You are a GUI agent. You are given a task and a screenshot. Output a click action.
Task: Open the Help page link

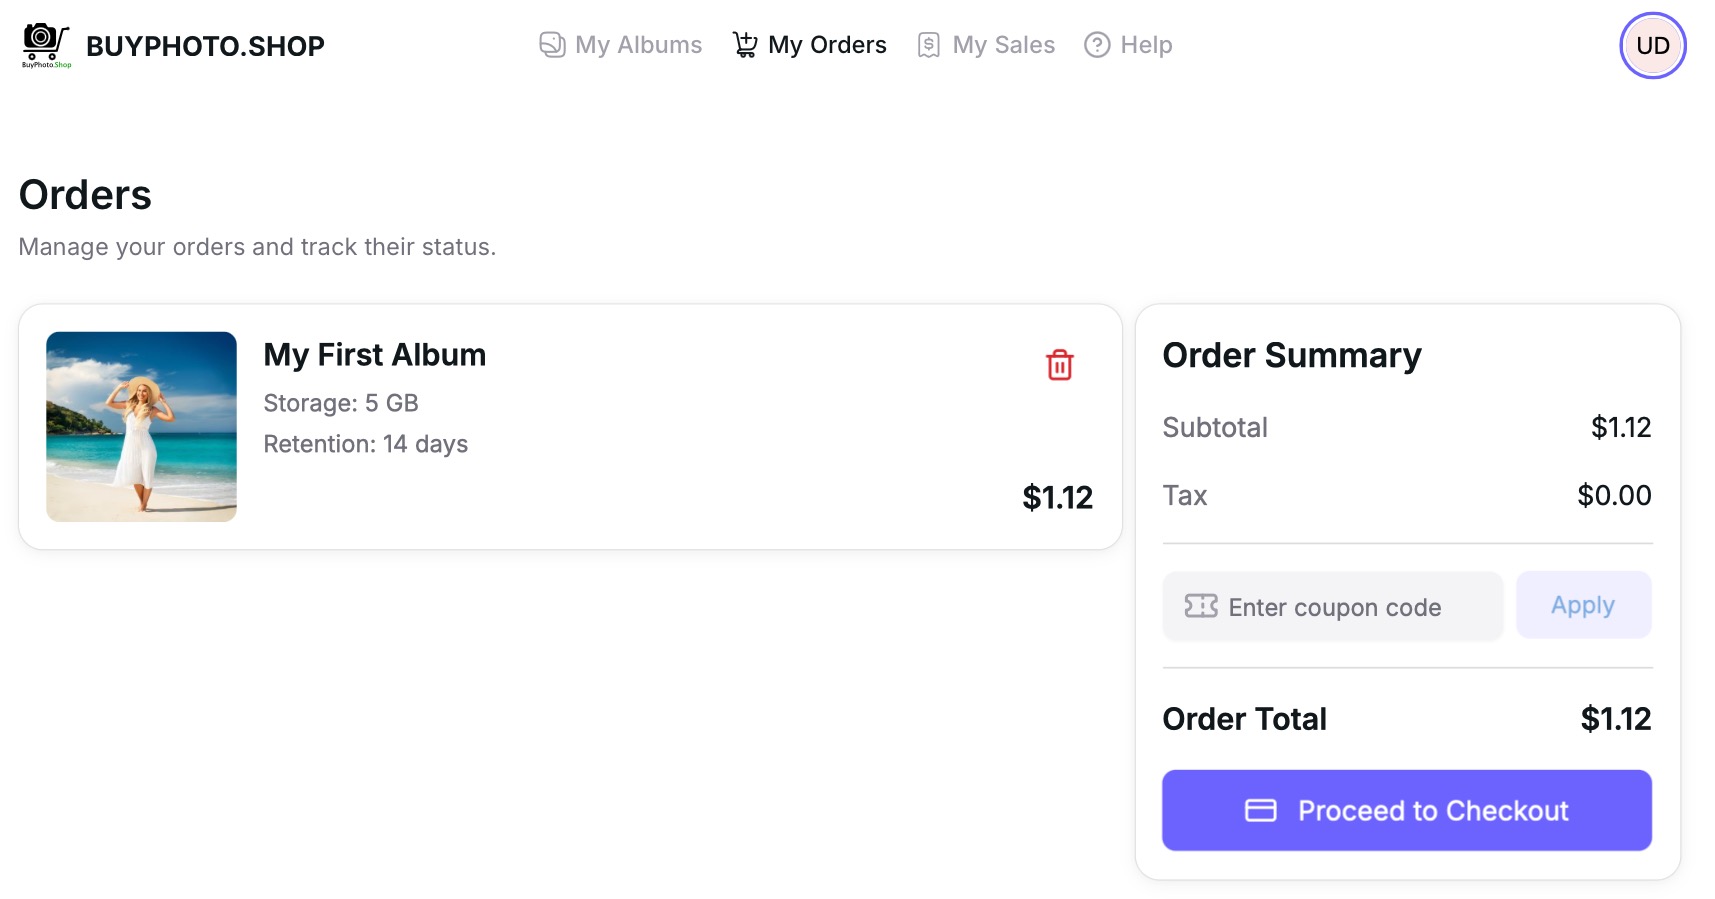tap(1146, 45)
